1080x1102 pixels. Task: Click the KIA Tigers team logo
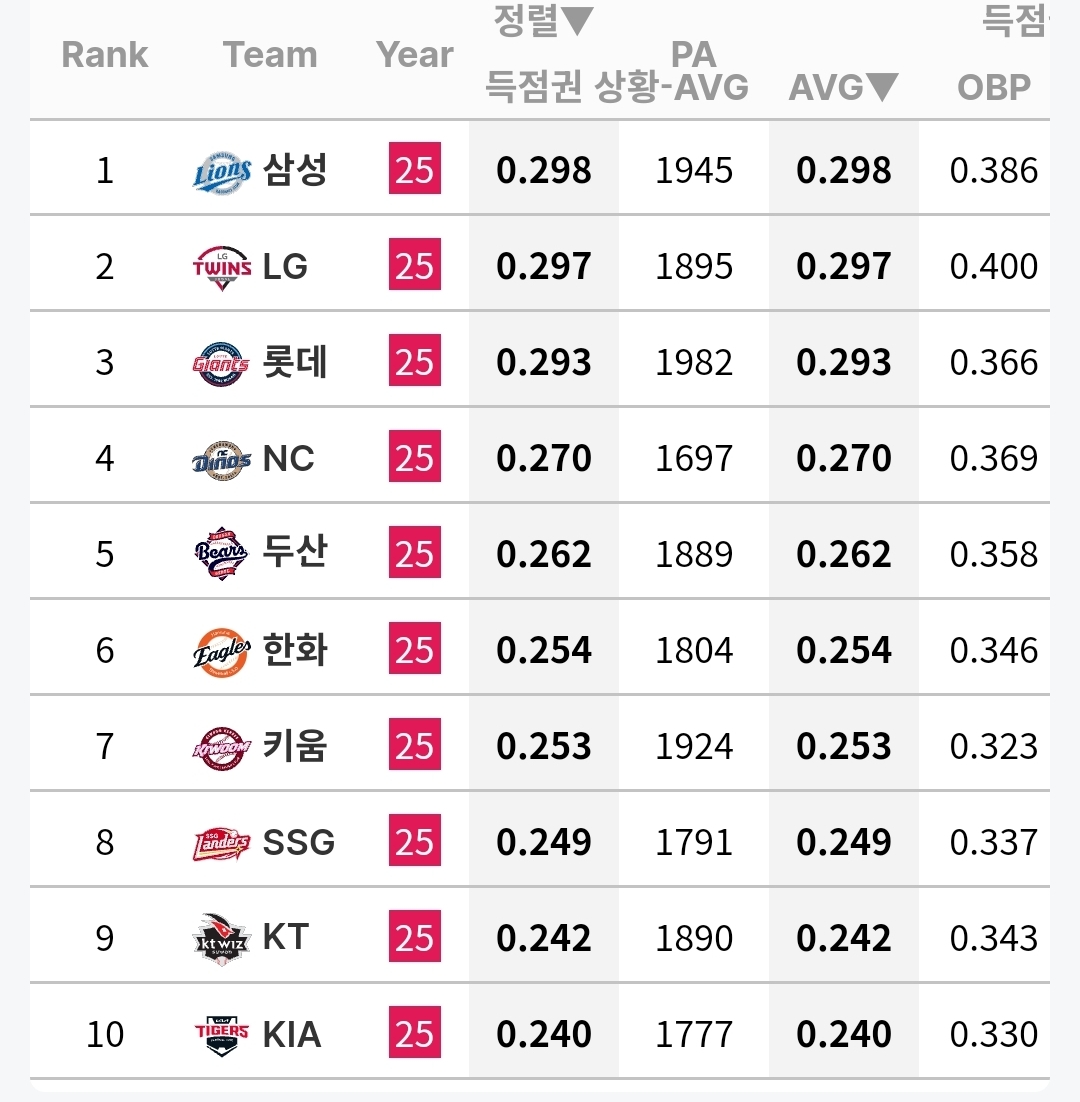(221, 1035)
